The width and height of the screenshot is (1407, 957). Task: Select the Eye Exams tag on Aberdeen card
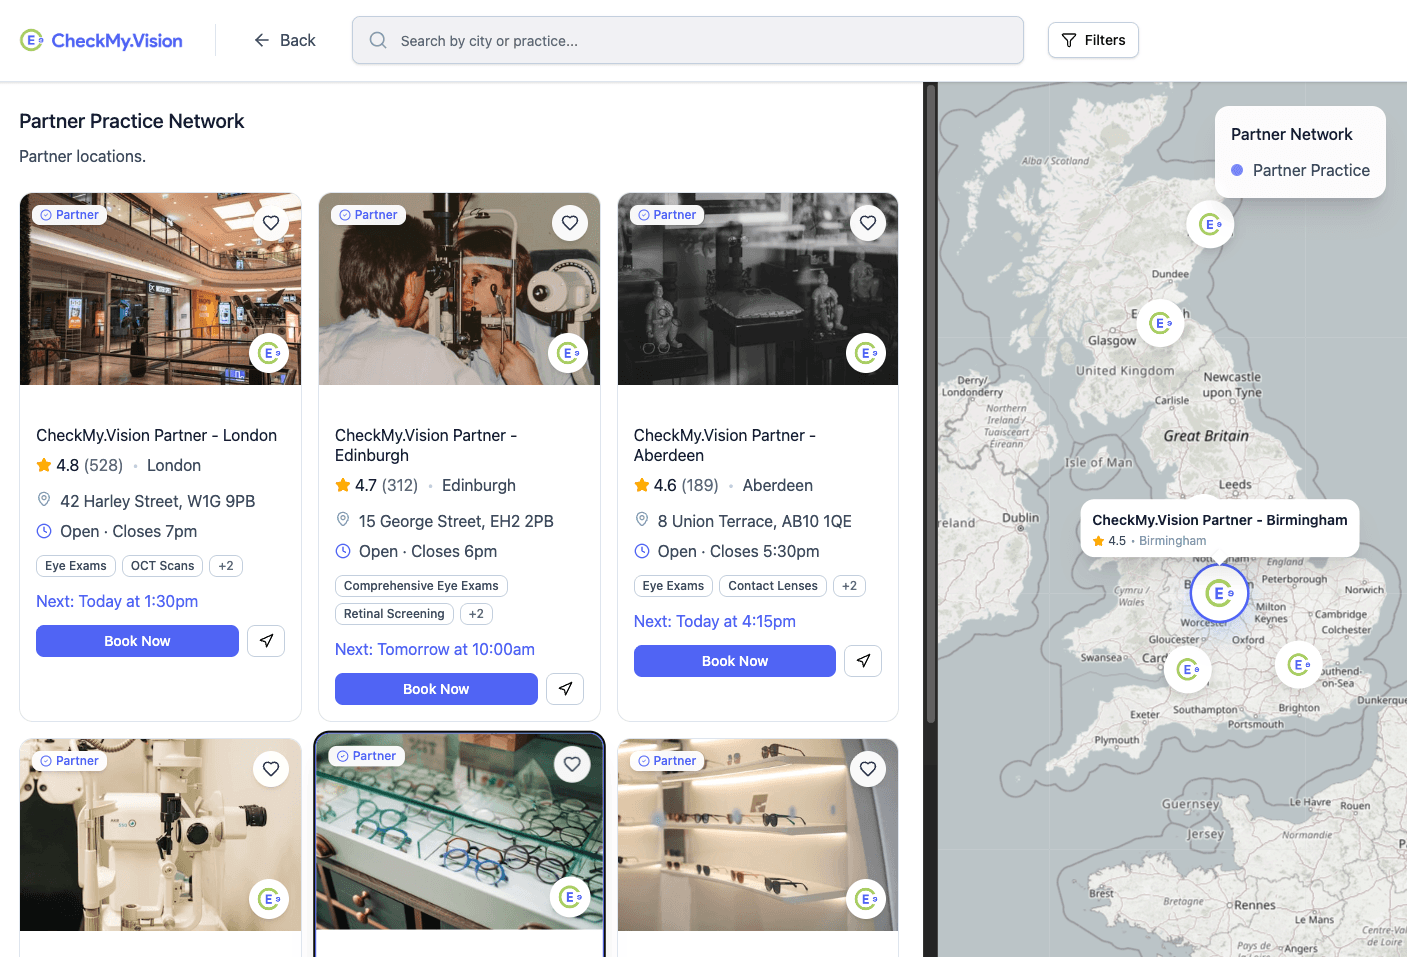[x=673, y=586]
